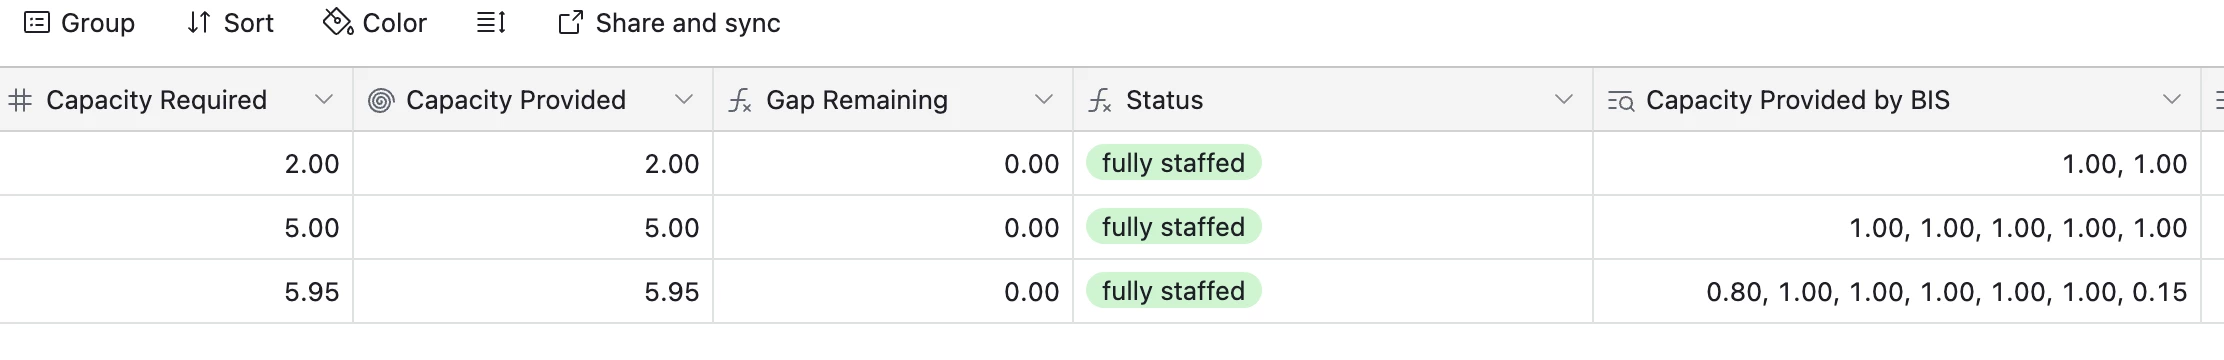Select the Share and sync button
2224x360 pixels.
[669, 23]
